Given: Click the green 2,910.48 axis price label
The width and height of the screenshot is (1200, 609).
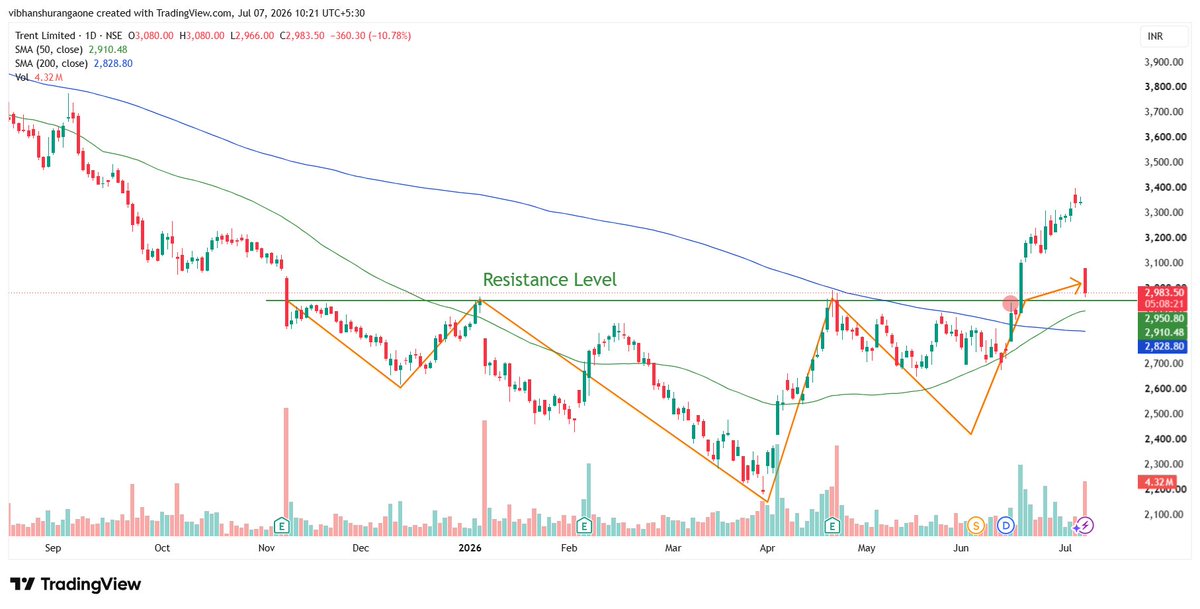Looking at the screenshot, I should click(x=1164, y=332).
